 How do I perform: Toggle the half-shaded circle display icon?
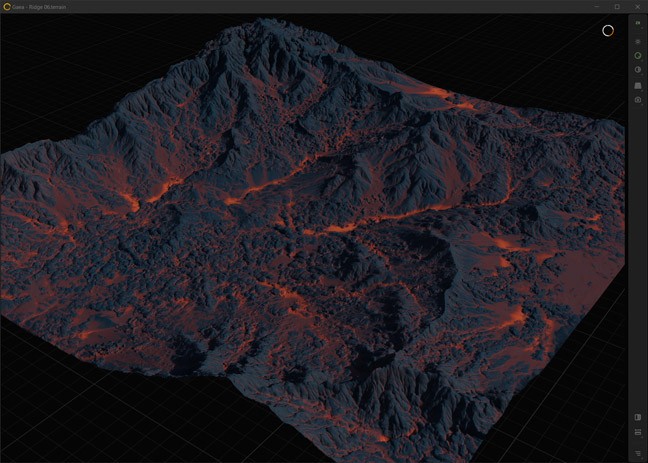pyautogui.click(x=638, y=70)
